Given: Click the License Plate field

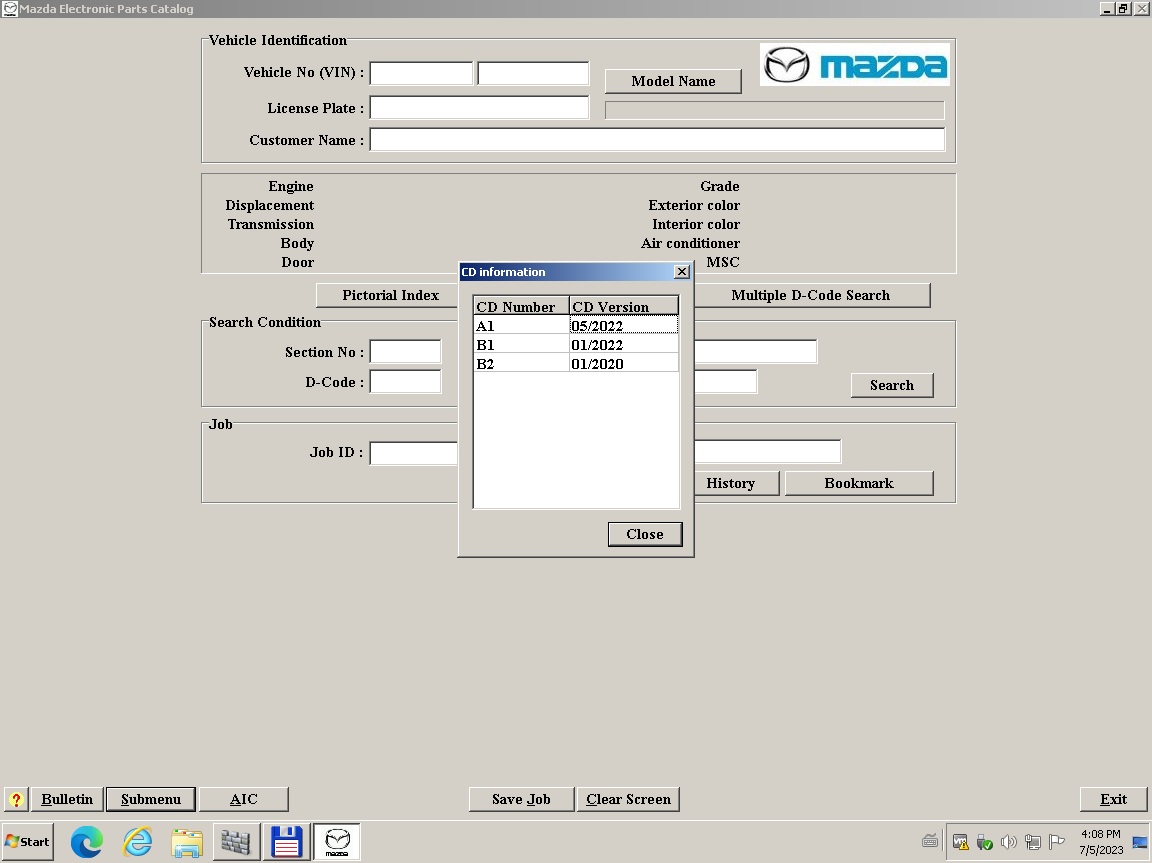Looking at the screenshot, I should (479, 107).
